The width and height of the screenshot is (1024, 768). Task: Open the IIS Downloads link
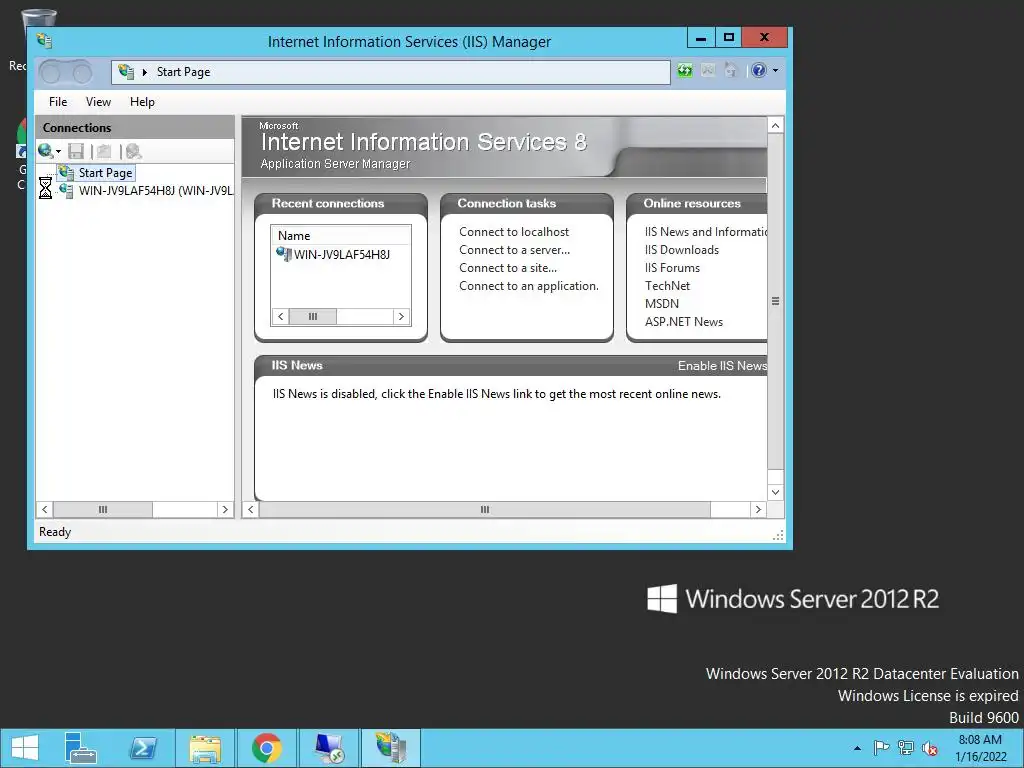click(681, 250)
